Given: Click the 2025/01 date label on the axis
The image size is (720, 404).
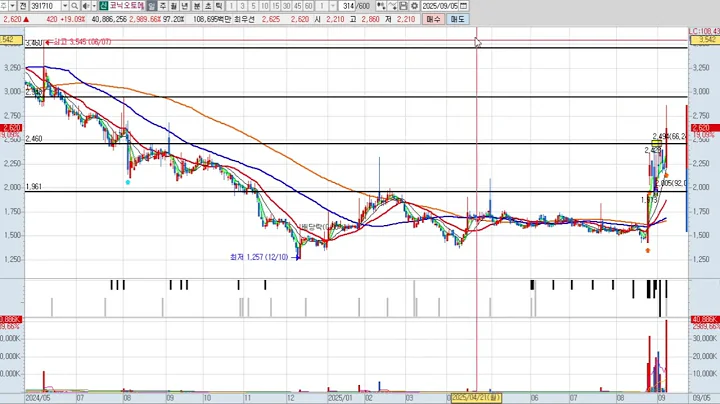Looking at the screenshot, I should 340,398.
